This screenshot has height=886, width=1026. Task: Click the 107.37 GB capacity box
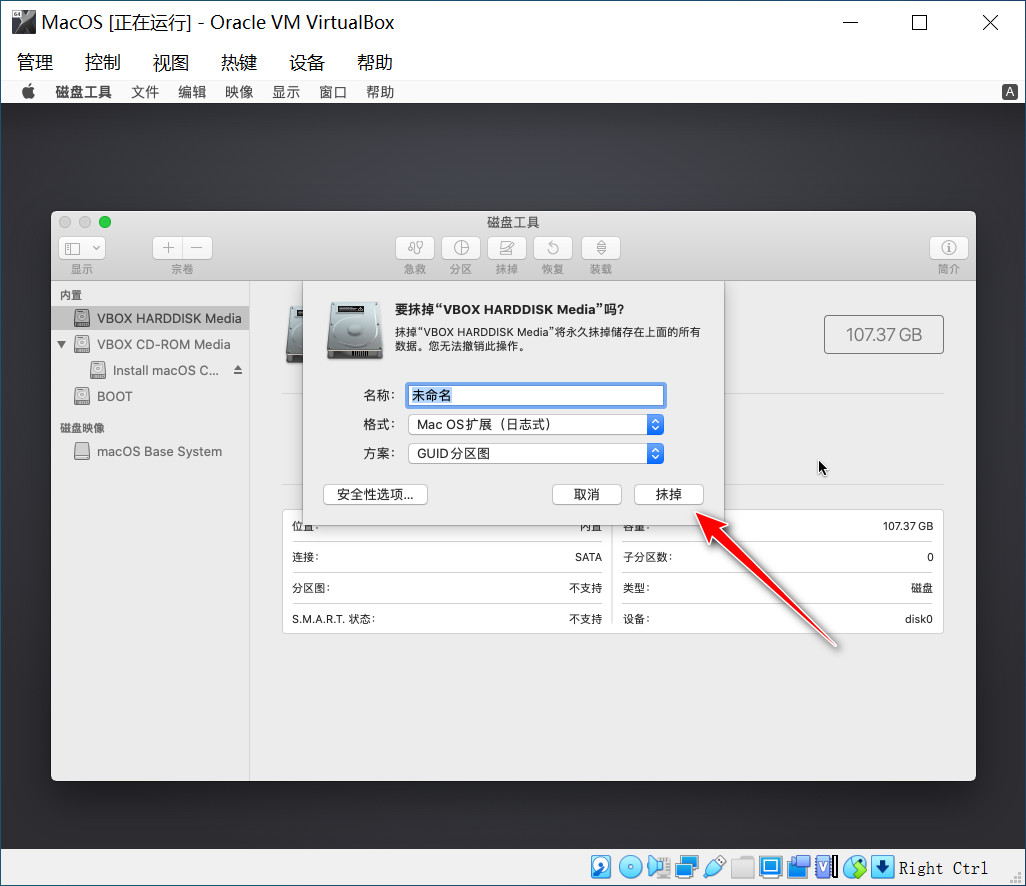point(883,334)
